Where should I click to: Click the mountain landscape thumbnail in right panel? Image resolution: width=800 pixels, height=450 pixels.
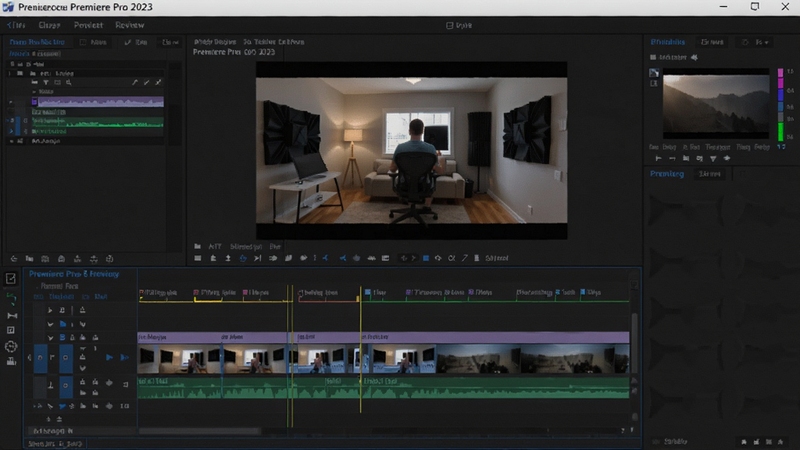tap(716, 104)
